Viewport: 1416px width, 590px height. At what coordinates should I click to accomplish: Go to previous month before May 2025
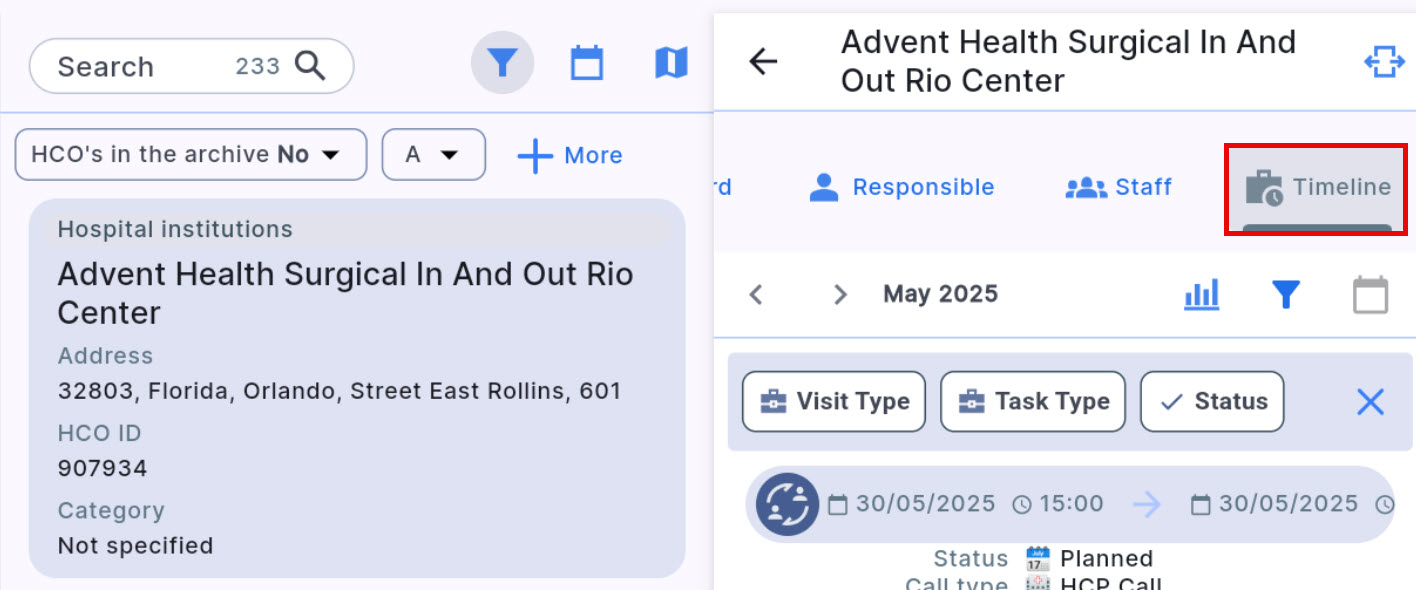(x=757, y=294)
